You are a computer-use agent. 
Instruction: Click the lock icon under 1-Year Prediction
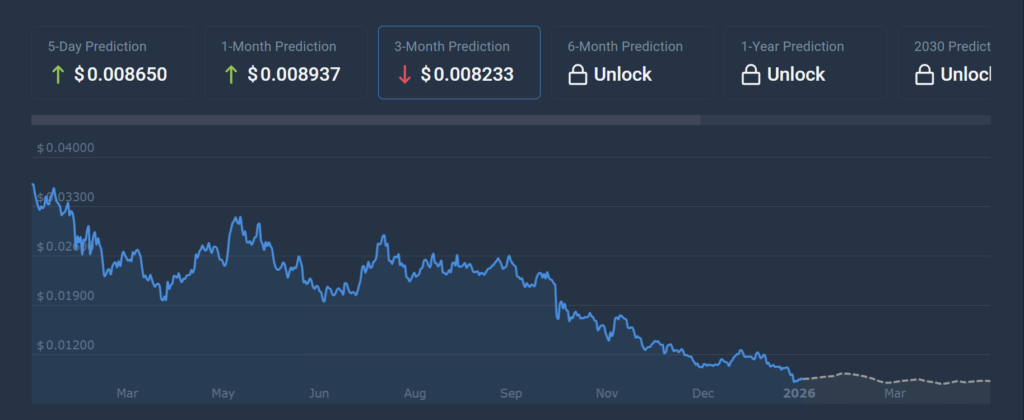[750, 75]
